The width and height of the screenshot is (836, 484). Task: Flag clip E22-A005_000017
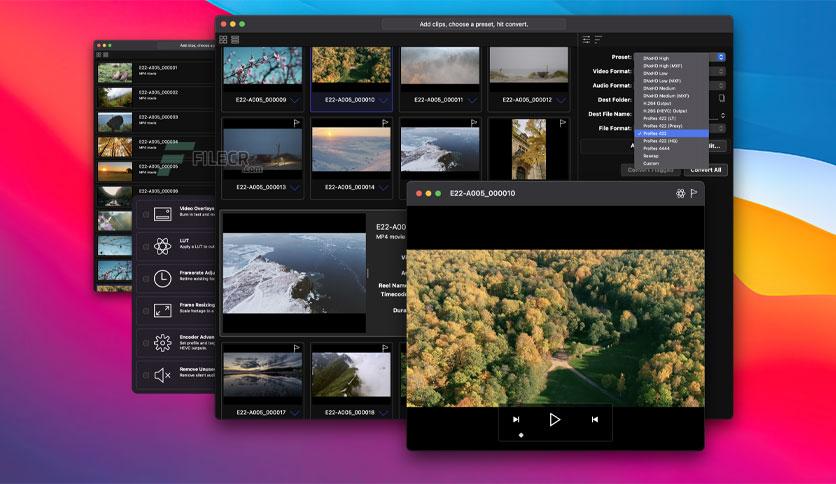(296, 348)
